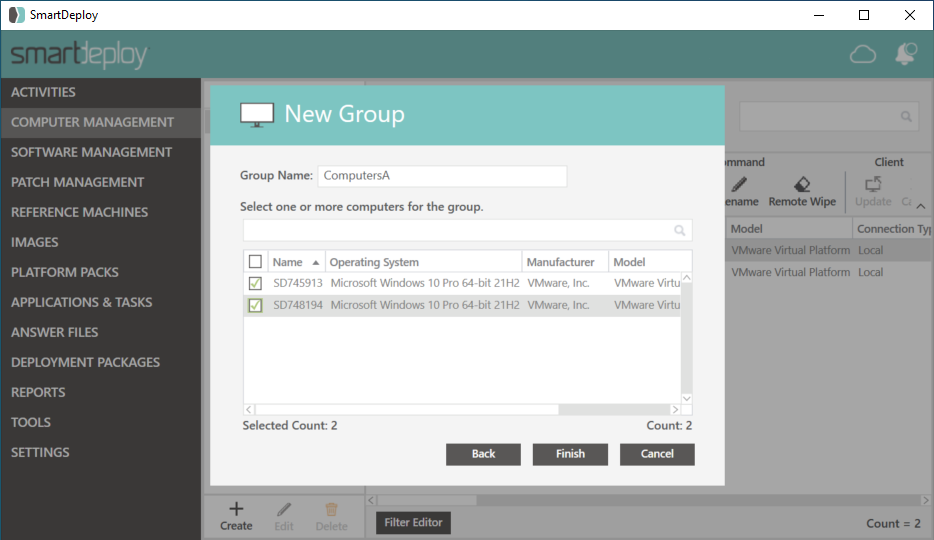Click the Remote Wipe eraser icon

[x=802, y=184]
